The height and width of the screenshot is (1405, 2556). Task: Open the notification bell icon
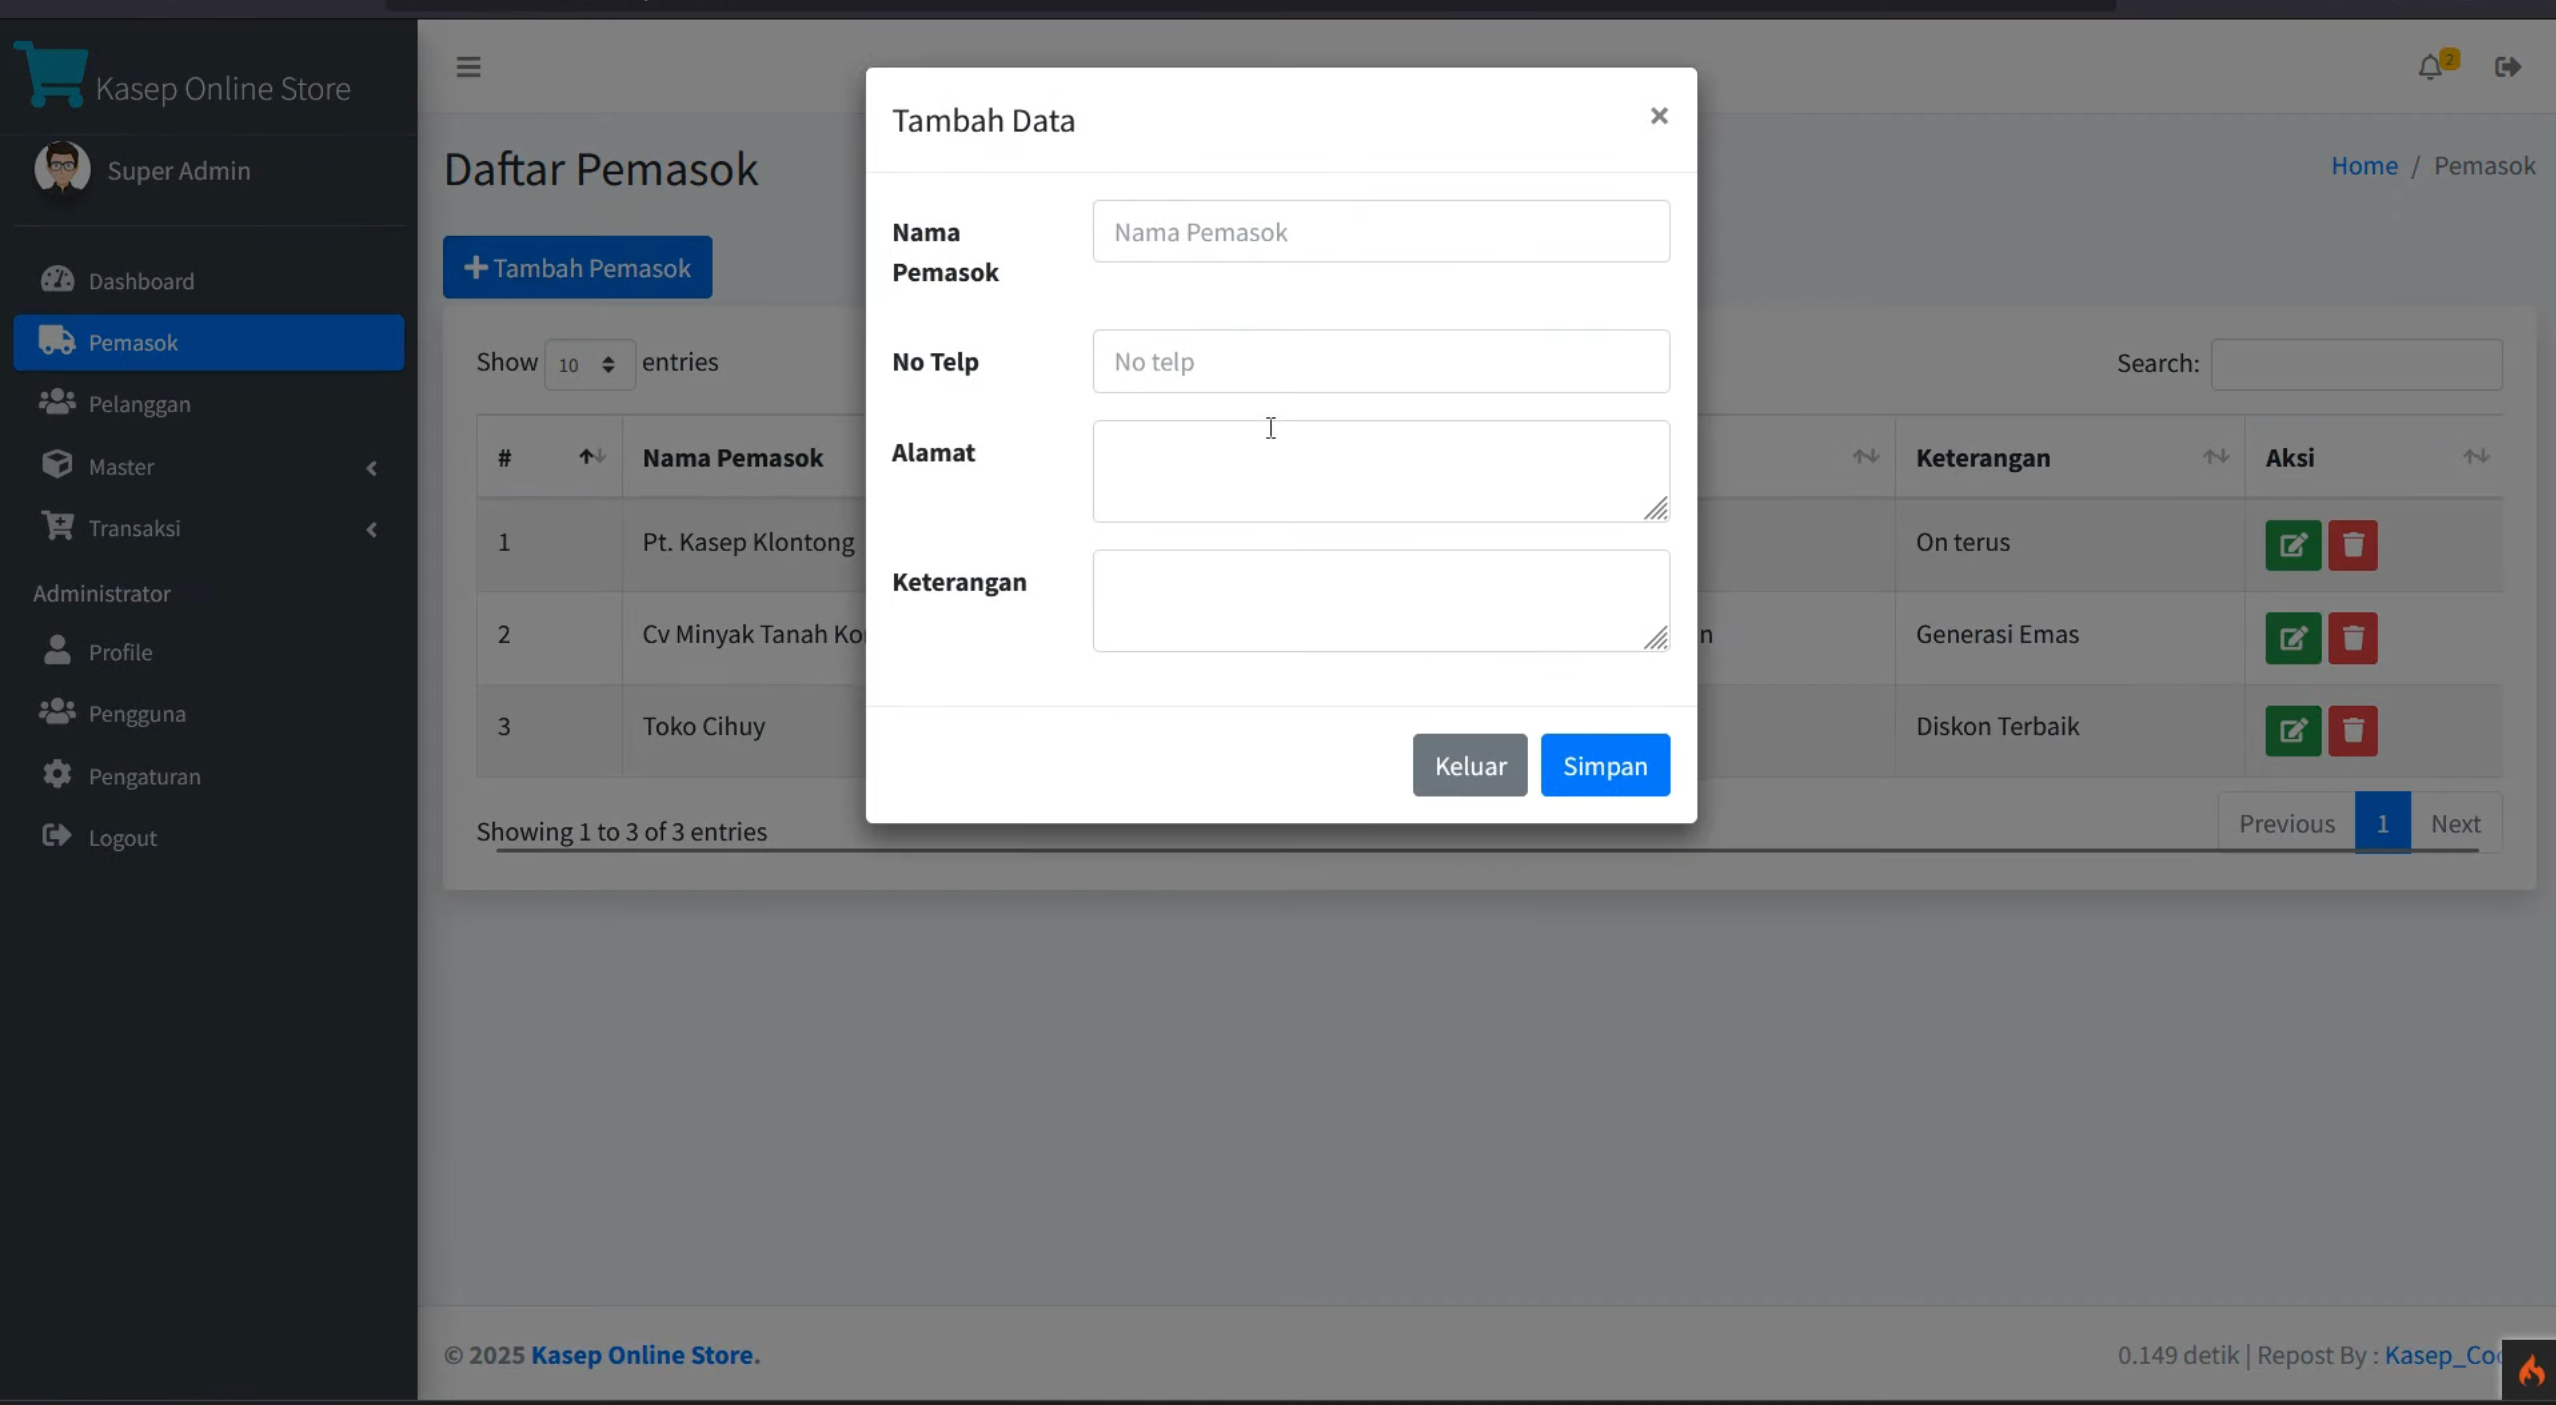tap(2430, 67)
